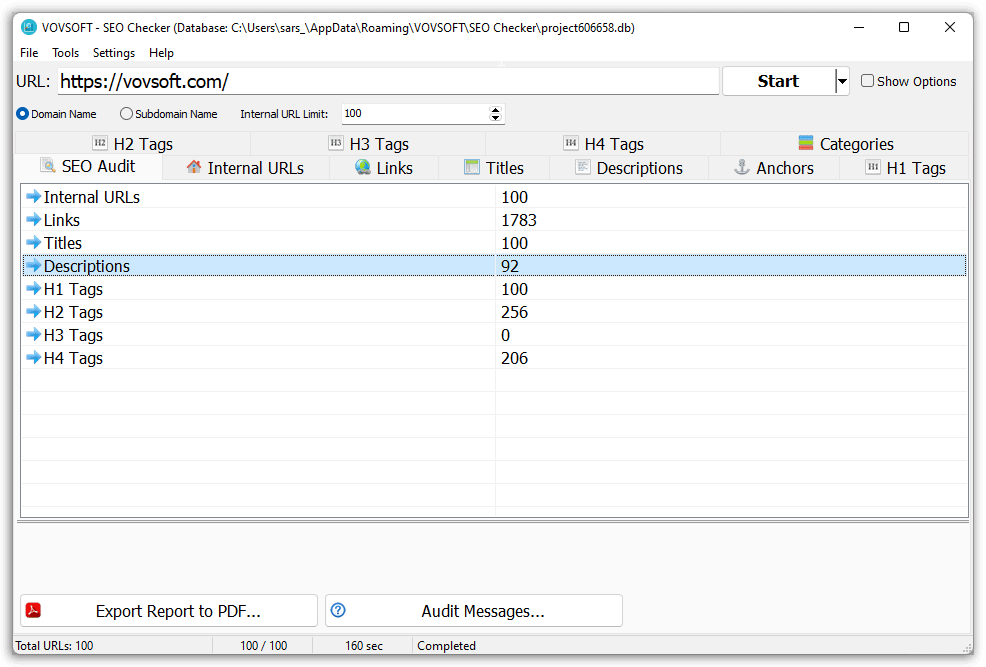Open the File menu

pos(29,53)
